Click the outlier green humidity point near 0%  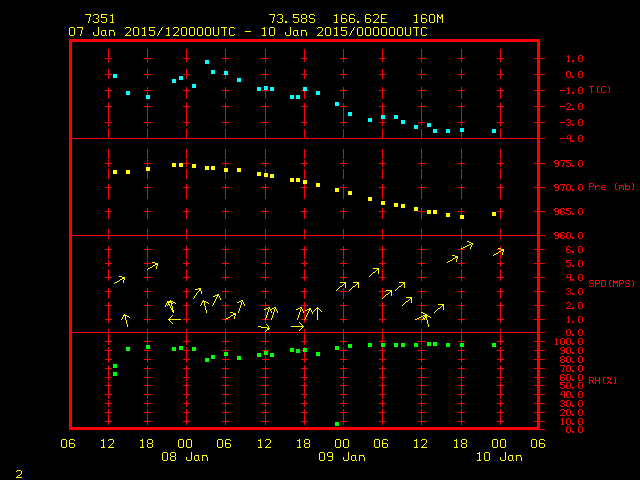tap(337, 424)
